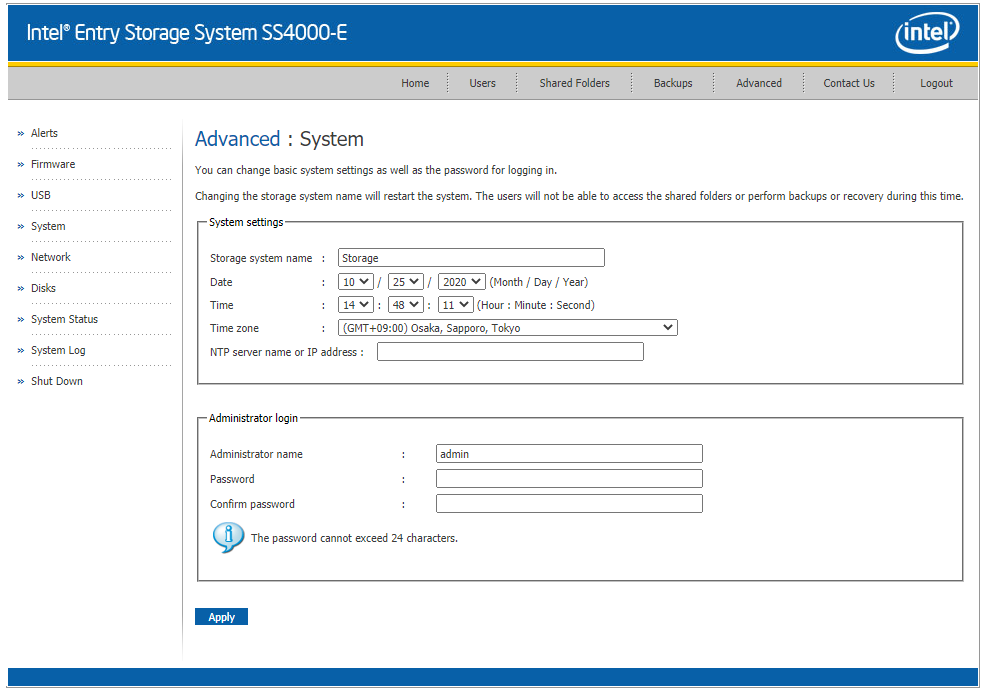Image resolution: width=981 pixels, height=693 pixels.
Task: Click Logout in the navigation bar
Action: [x=936, y=83]
